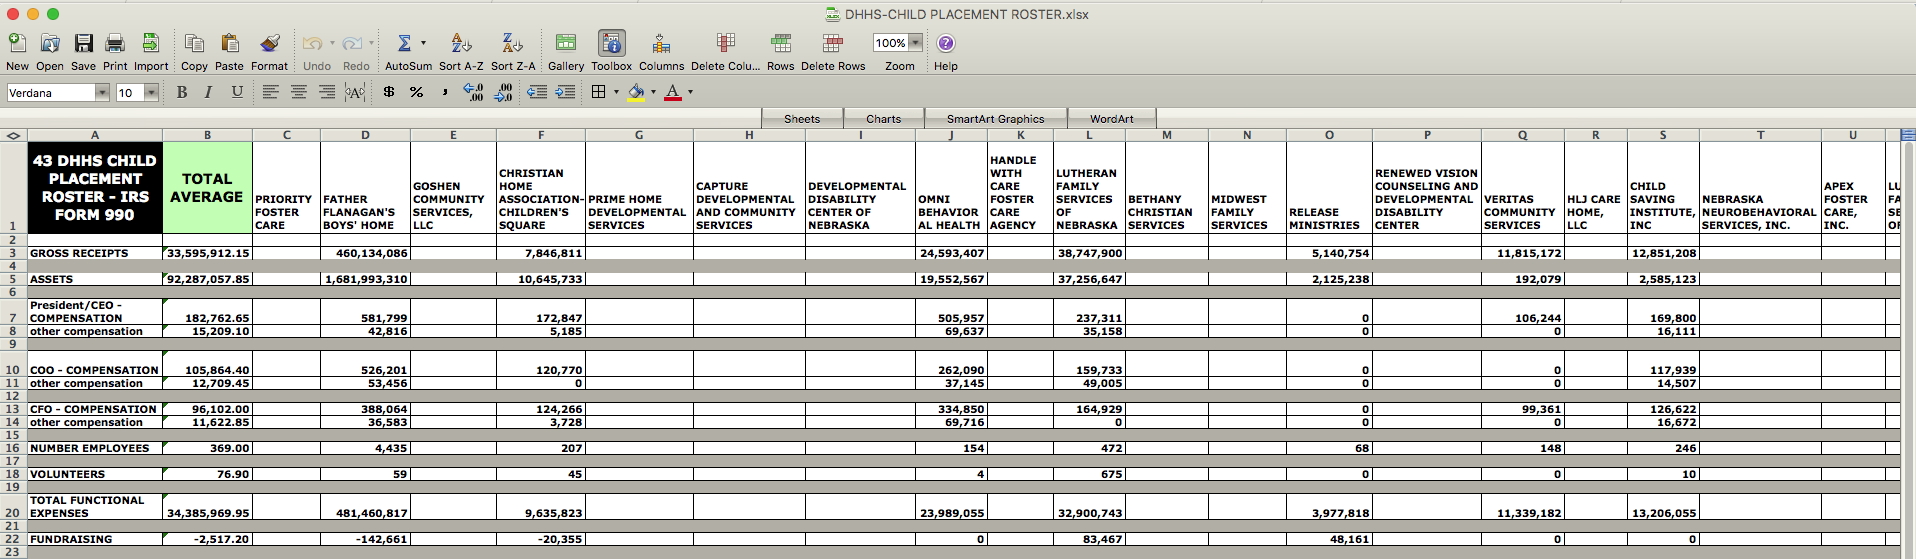Expand the Fill Color palette arrow
Viewport: 1916px width, 559px height.
click(x=653, y=92)
